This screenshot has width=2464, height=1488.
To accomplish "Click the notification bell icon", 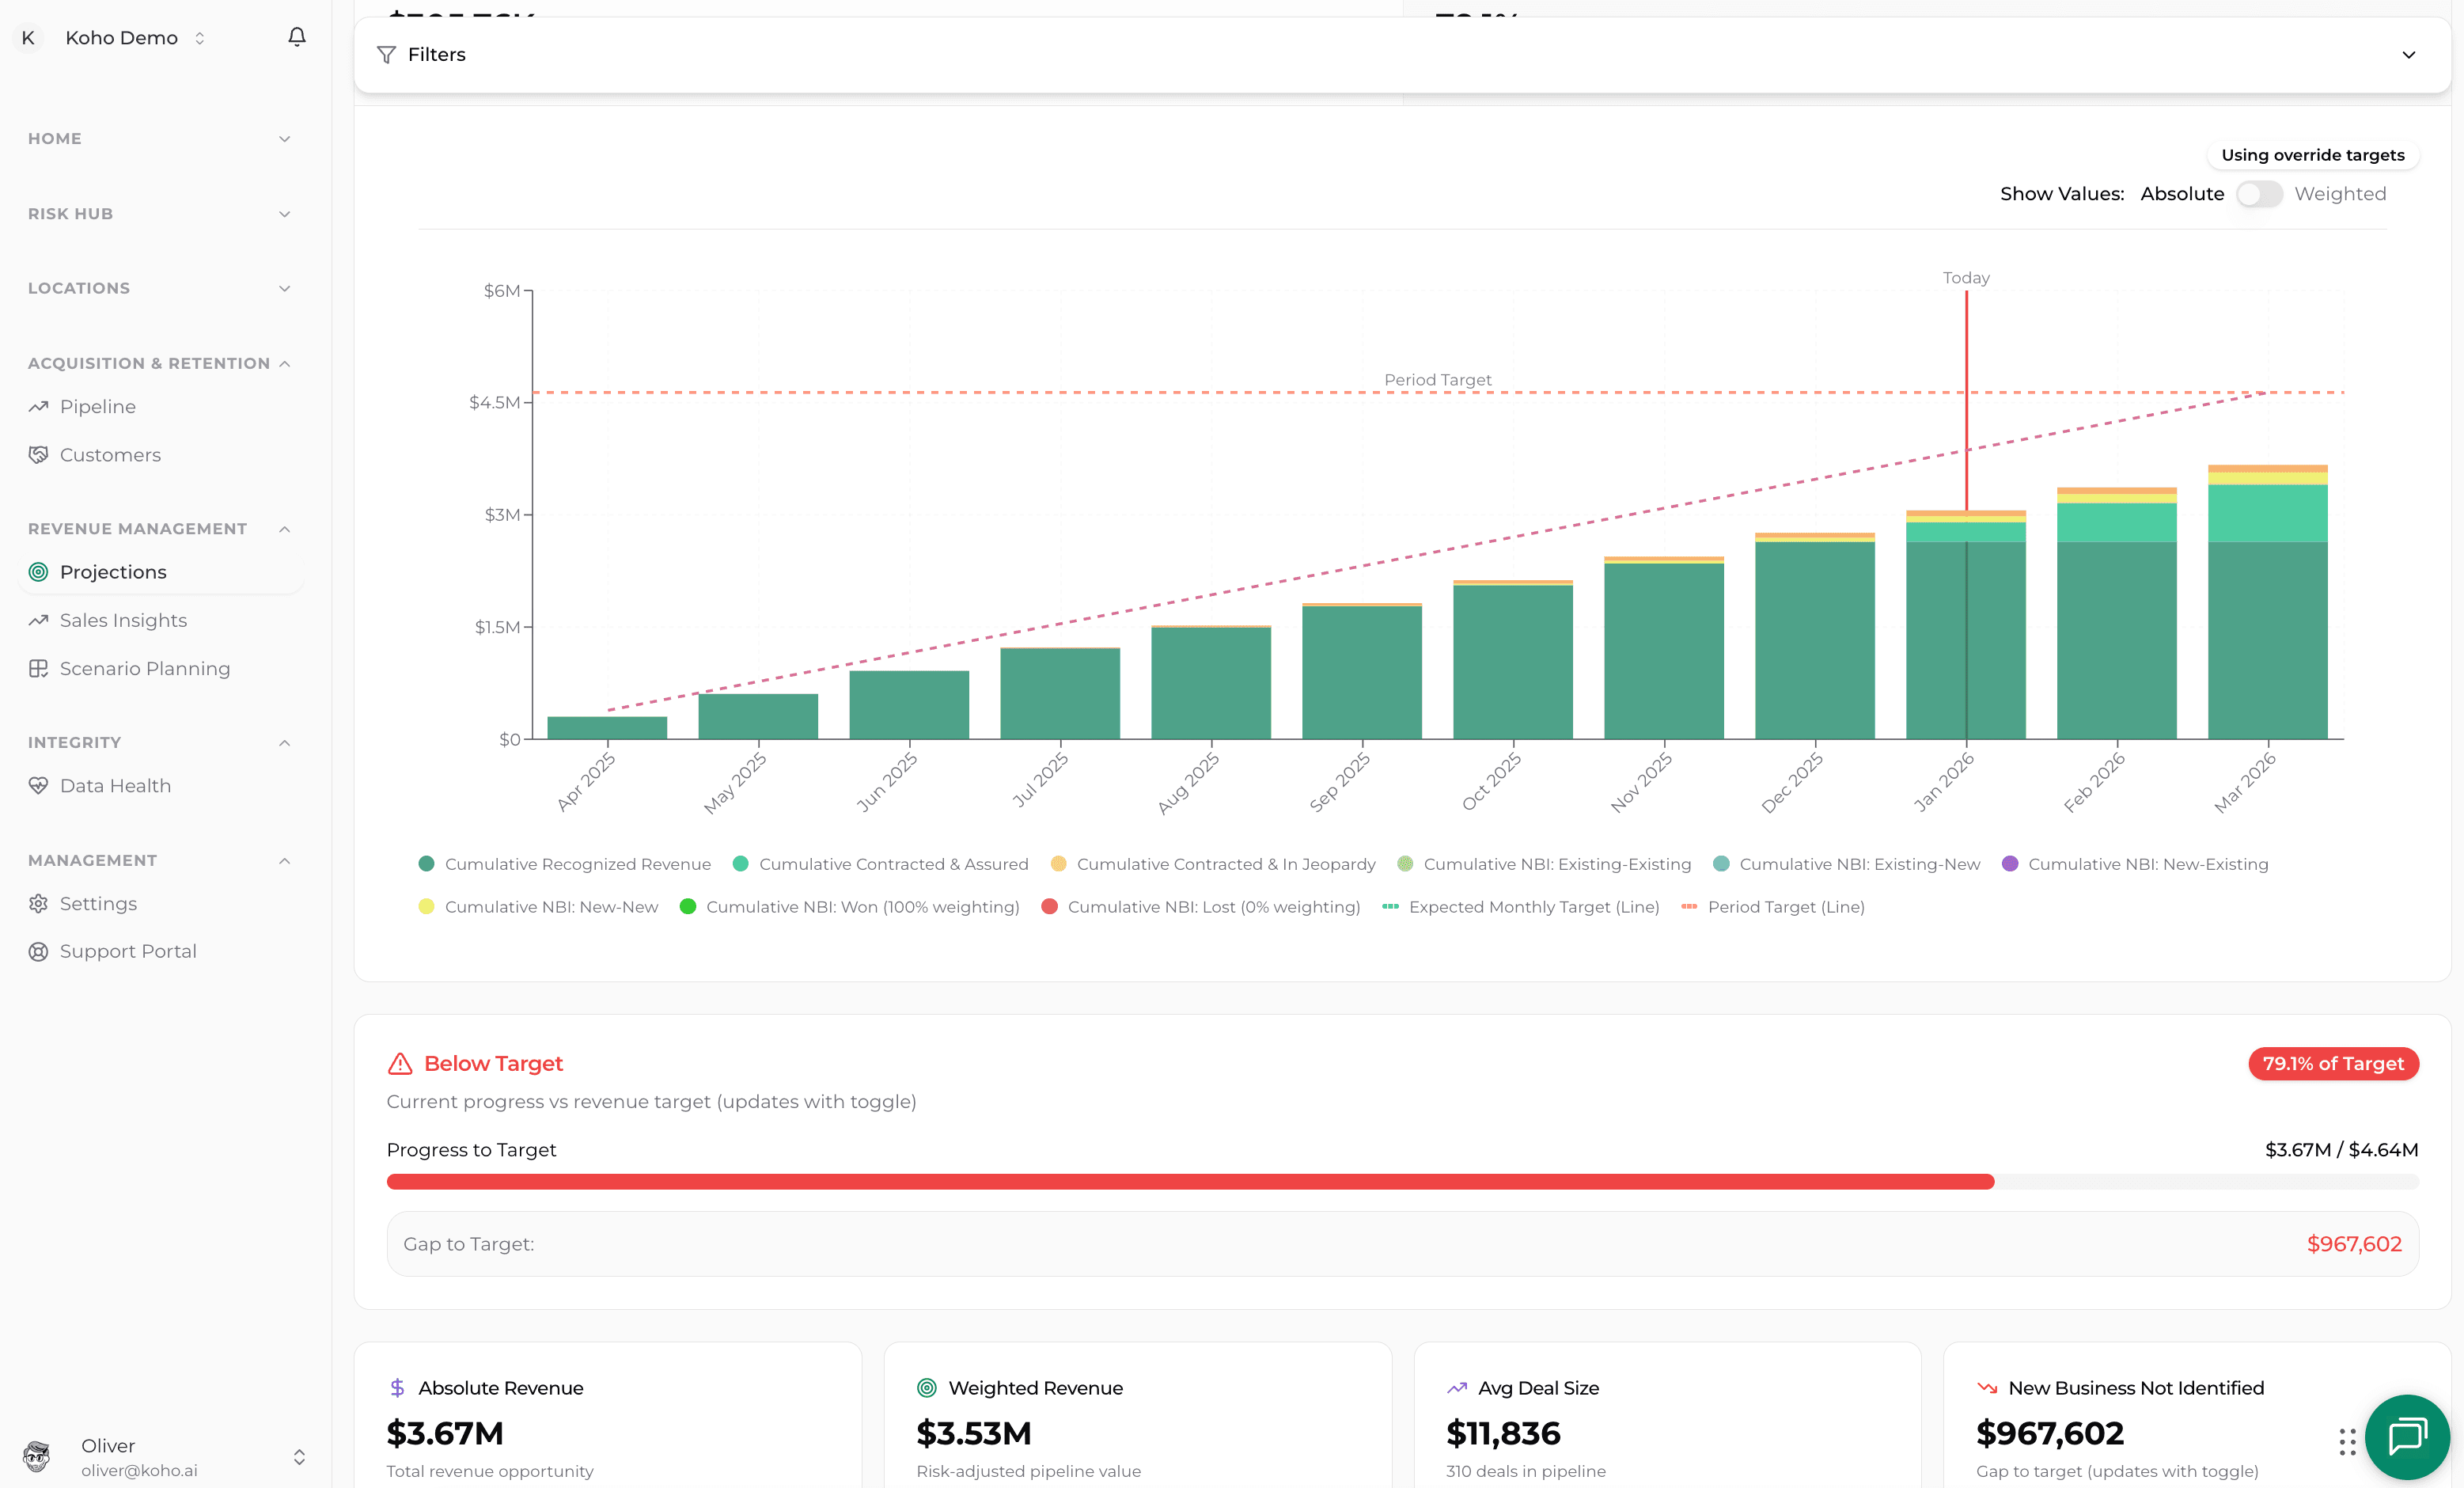I will pyautogui.click(x=296, y=36).
